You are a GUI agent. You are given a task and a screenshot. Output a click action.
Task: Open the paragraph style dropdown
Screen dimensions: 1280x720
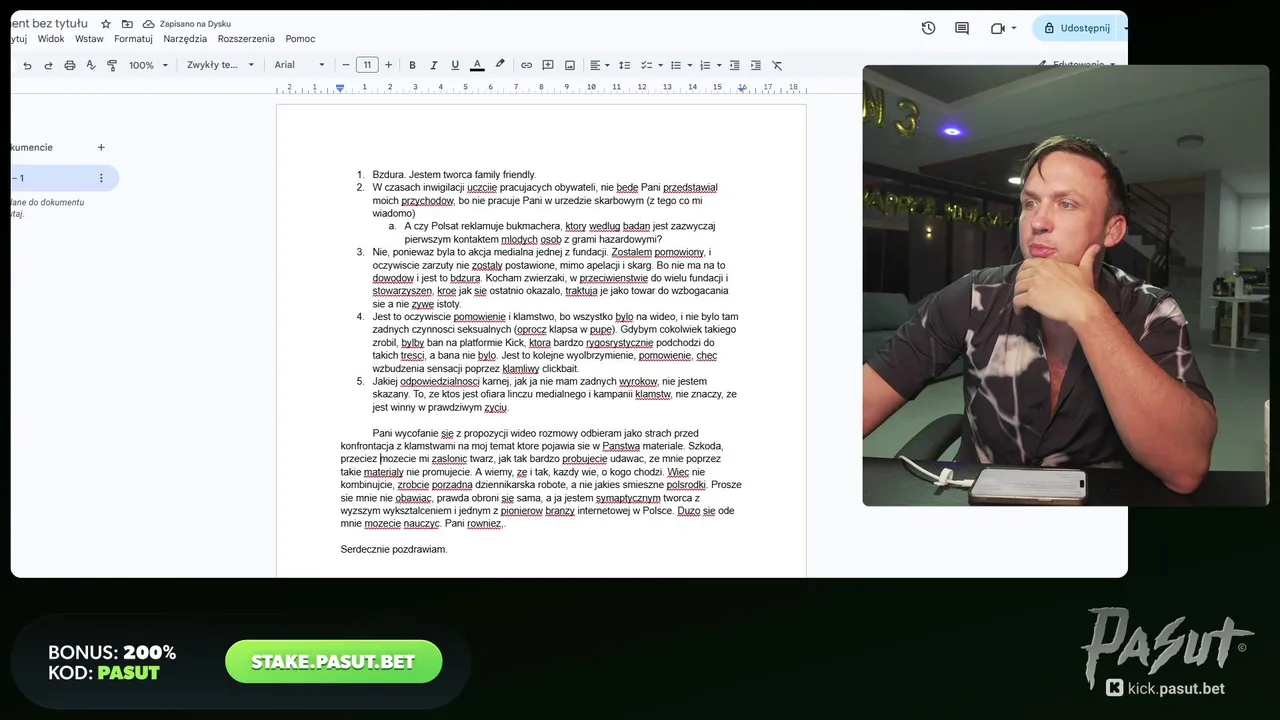(221, 65)
